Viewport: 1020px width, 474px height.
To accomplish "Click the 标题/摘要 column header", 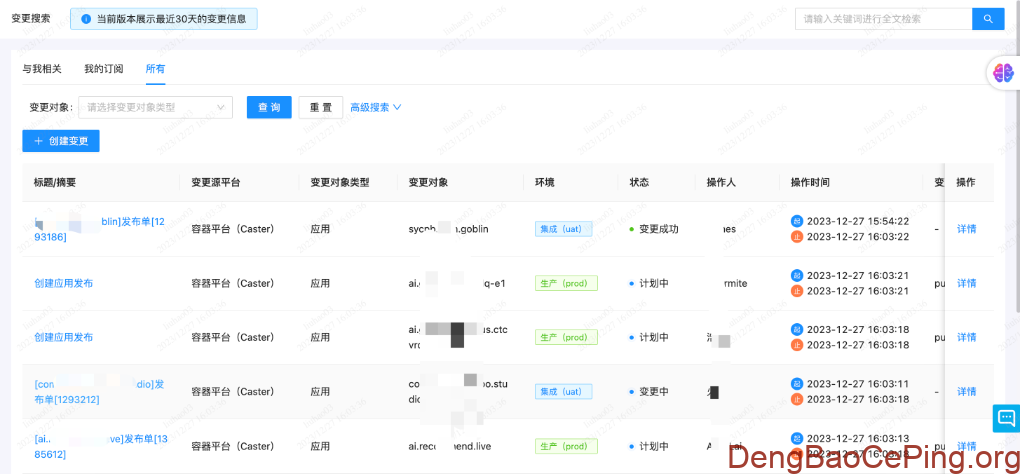I will click(55, 183).
